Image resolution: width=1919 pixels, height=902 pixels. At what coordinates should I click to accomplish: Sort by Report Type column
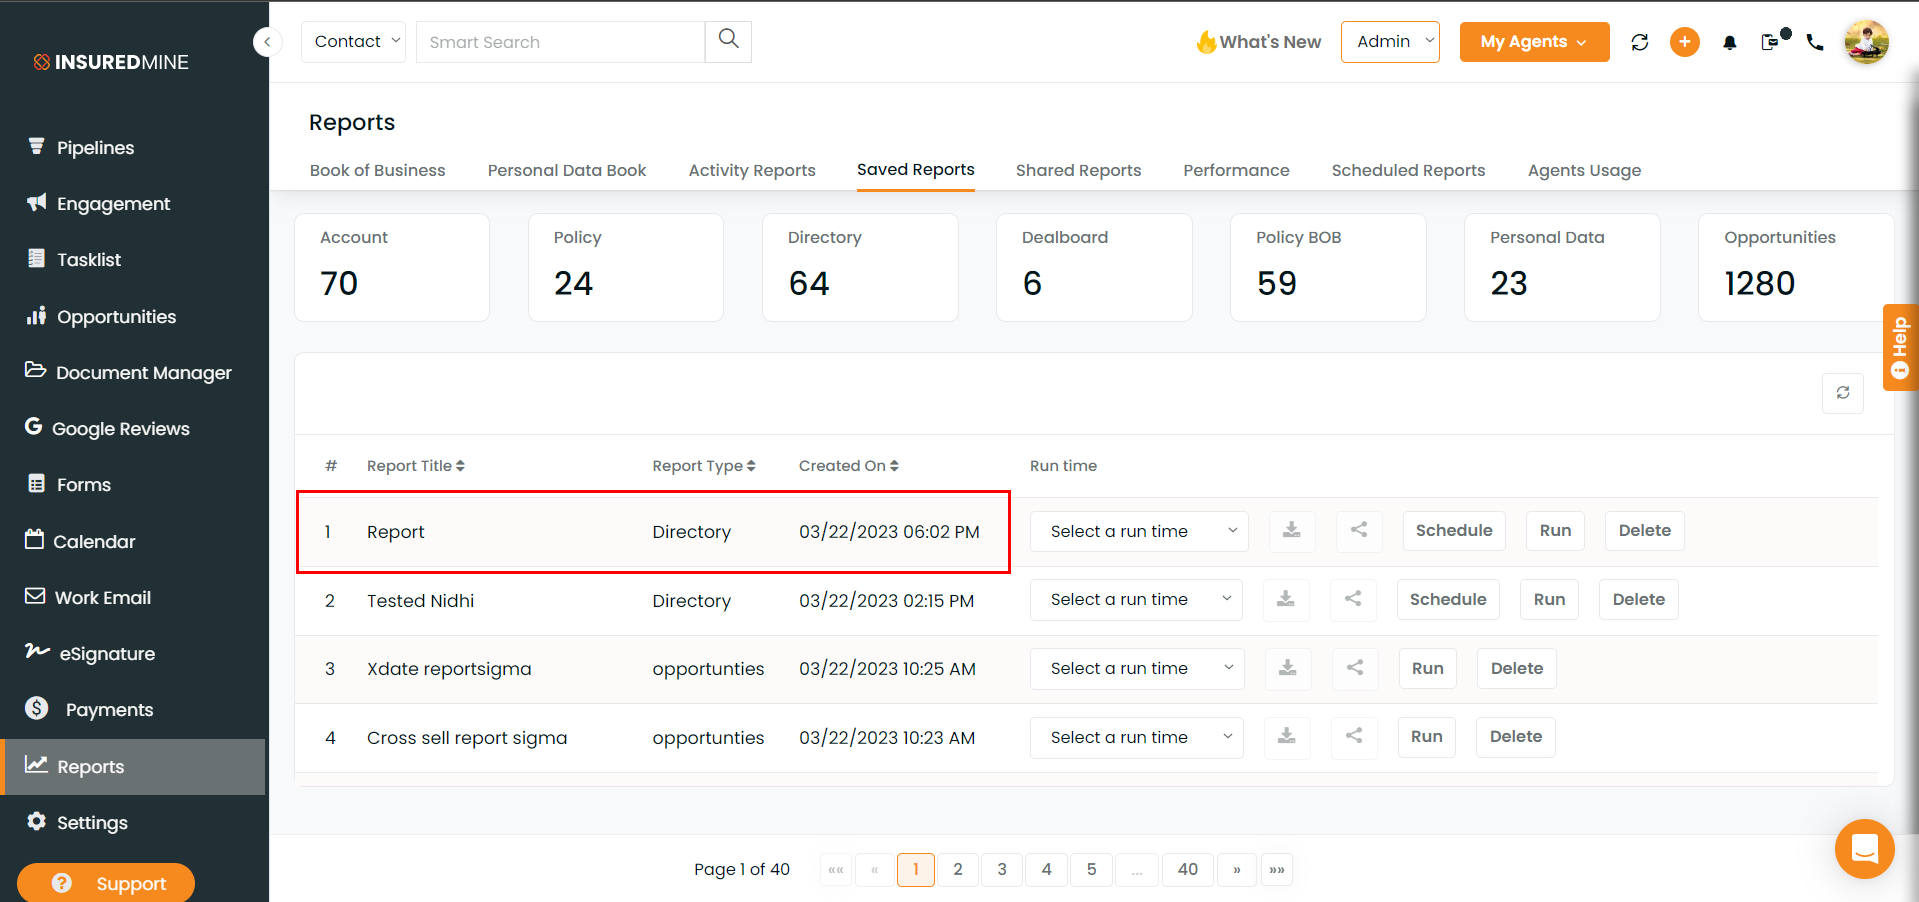point(704,466)
